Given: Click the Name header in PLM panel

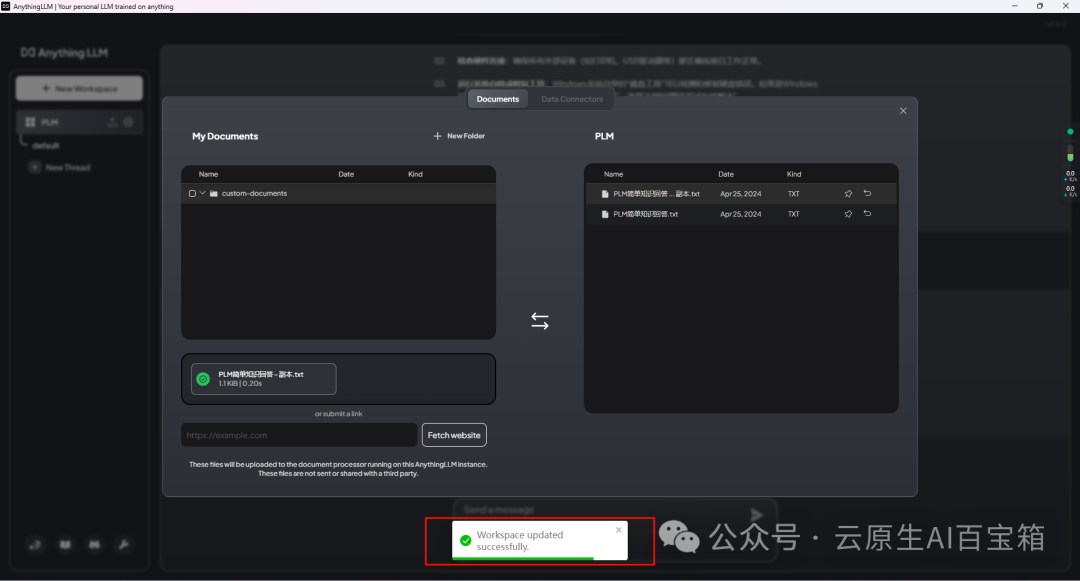Looking at the screenshot, I should 613,174.
